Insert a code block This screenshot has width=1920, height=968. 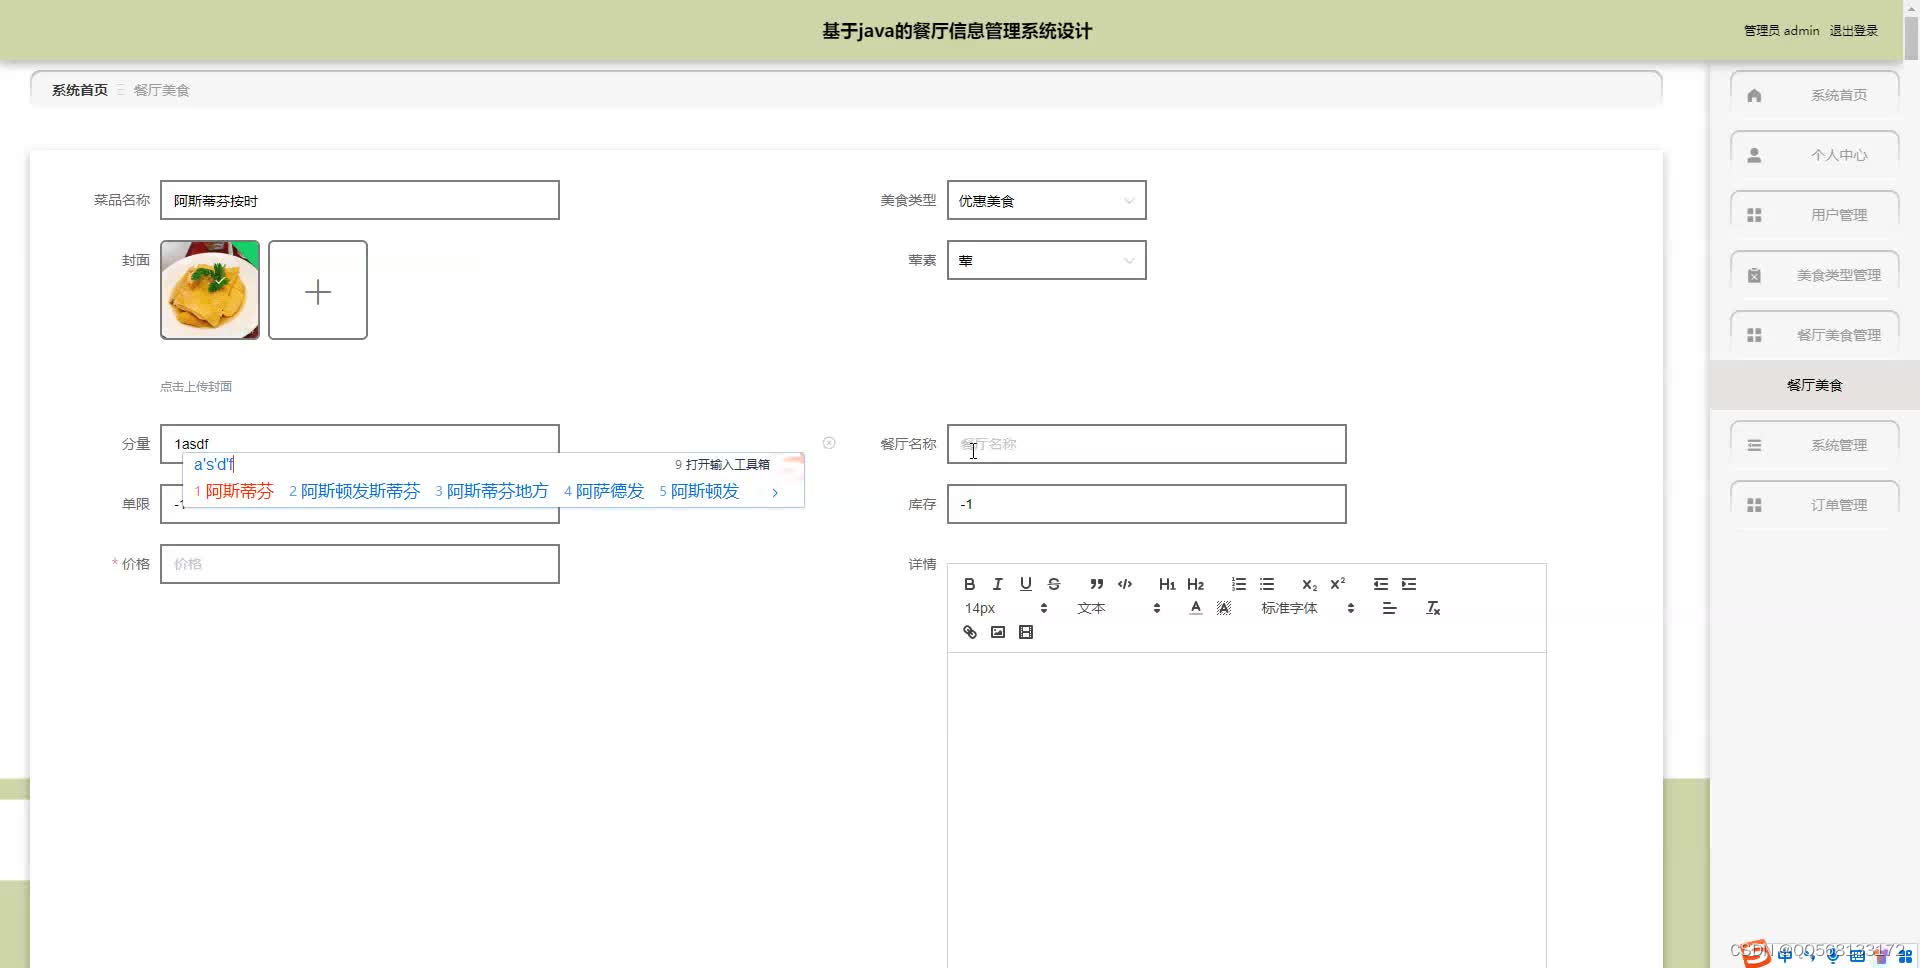[x=1125, y=584]
